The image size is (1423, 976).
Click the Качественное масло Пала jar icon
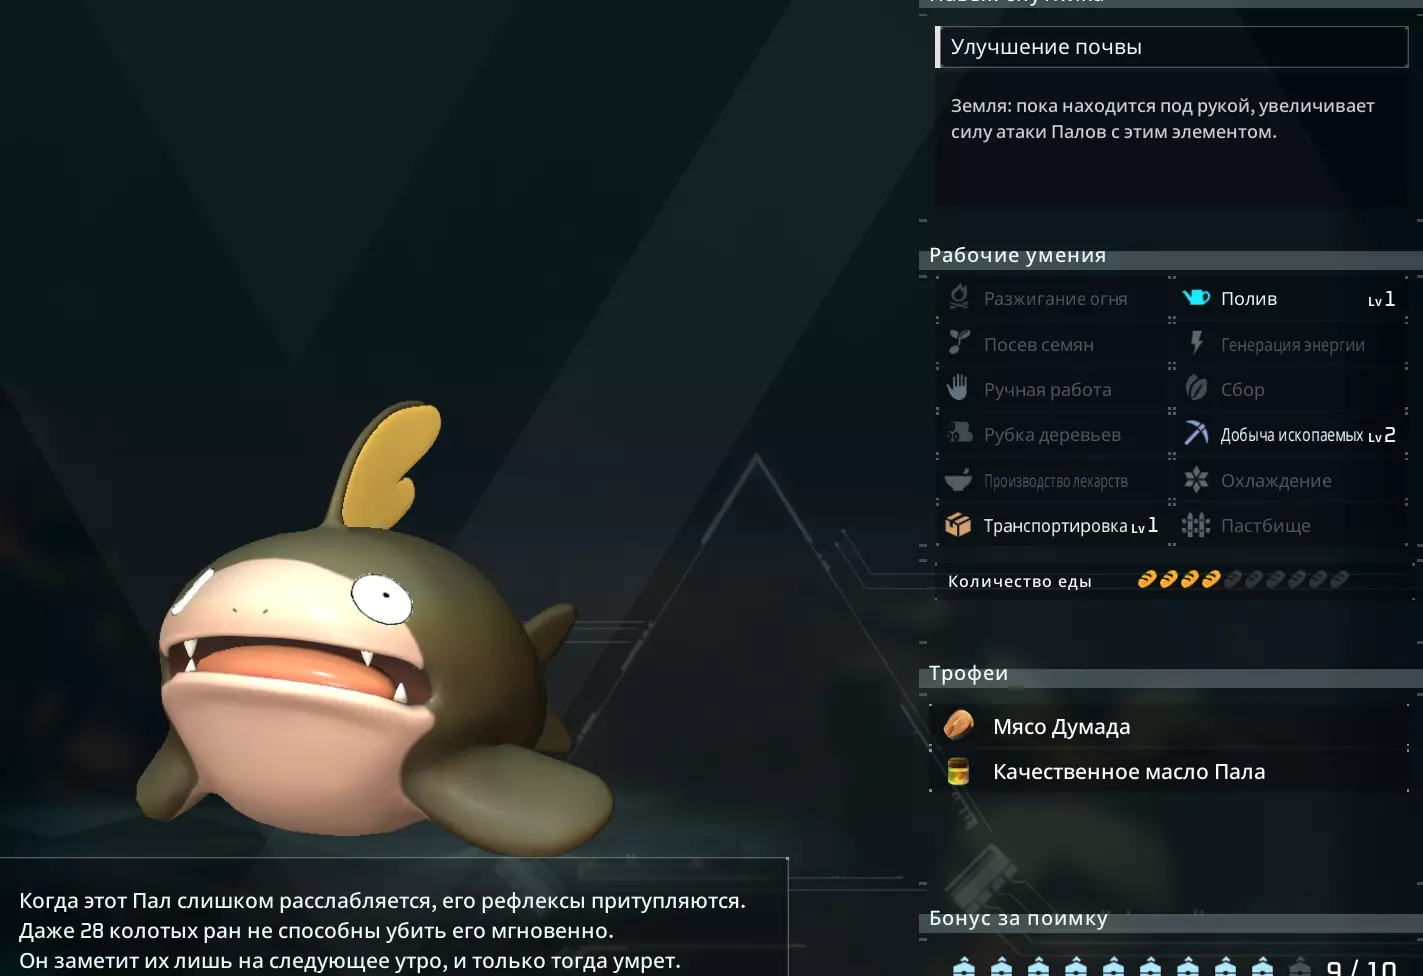(958, 771)
